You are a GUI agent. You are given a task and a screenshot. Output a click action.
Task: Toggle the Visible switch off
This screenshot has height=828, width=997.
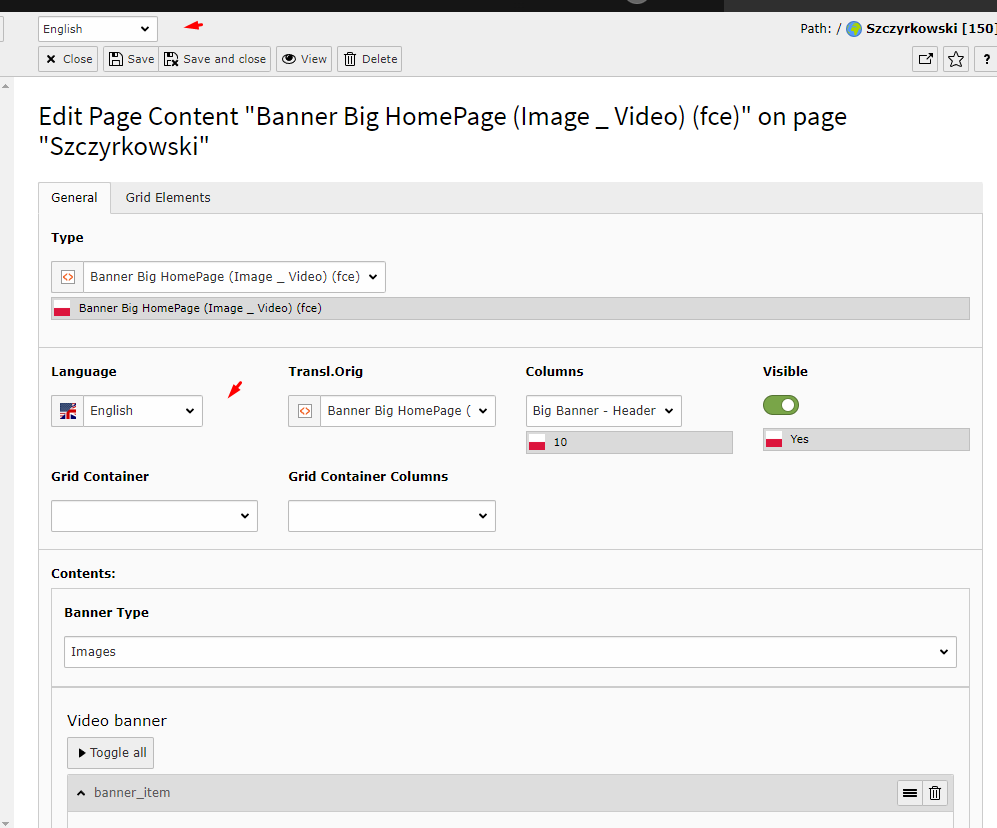coord(781,405)
